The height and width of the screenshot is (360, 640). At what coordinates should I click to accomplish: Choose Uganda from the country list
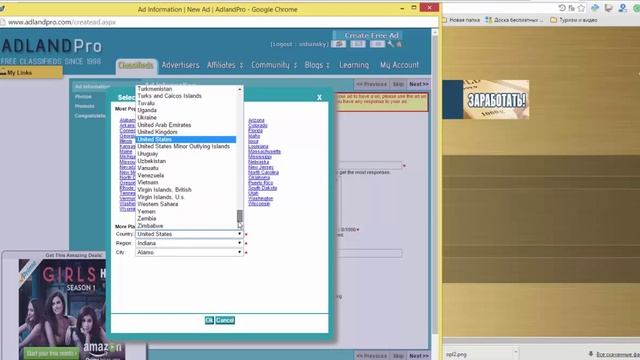click(x=186, y=110)
